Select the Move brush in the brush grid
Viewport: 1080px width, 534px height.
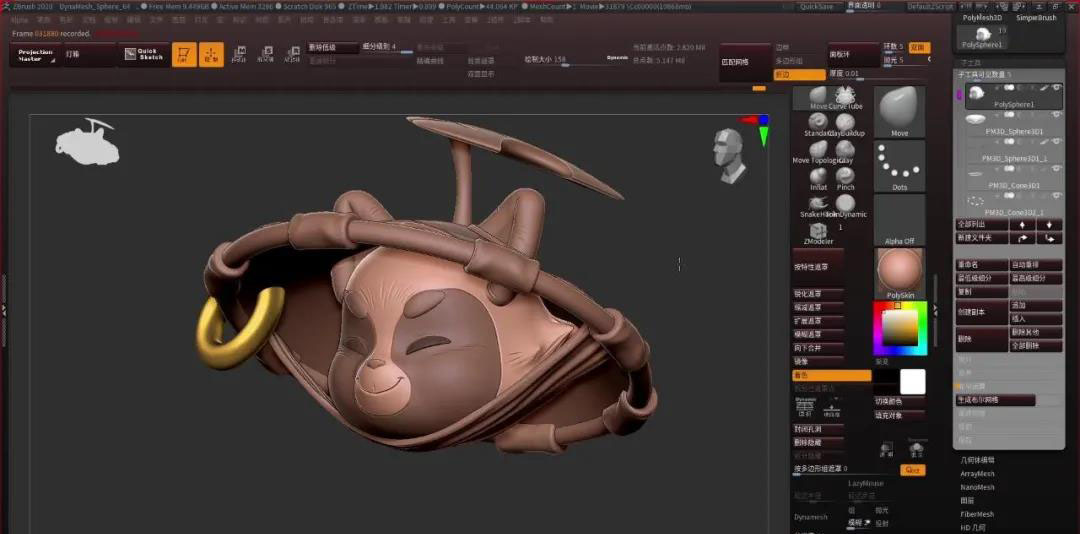(818, 98)
